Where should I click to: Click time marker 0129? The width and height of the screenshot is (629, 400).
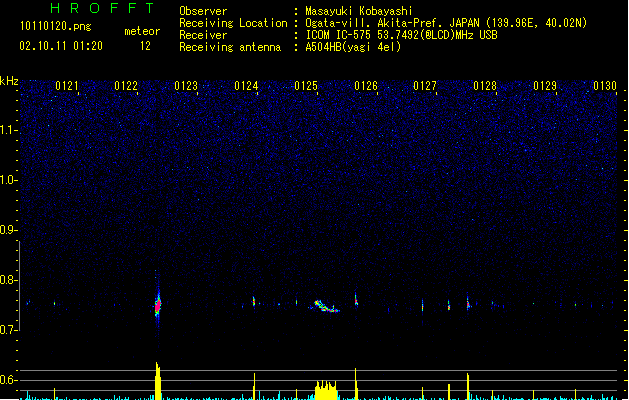[x=545, y=86]
